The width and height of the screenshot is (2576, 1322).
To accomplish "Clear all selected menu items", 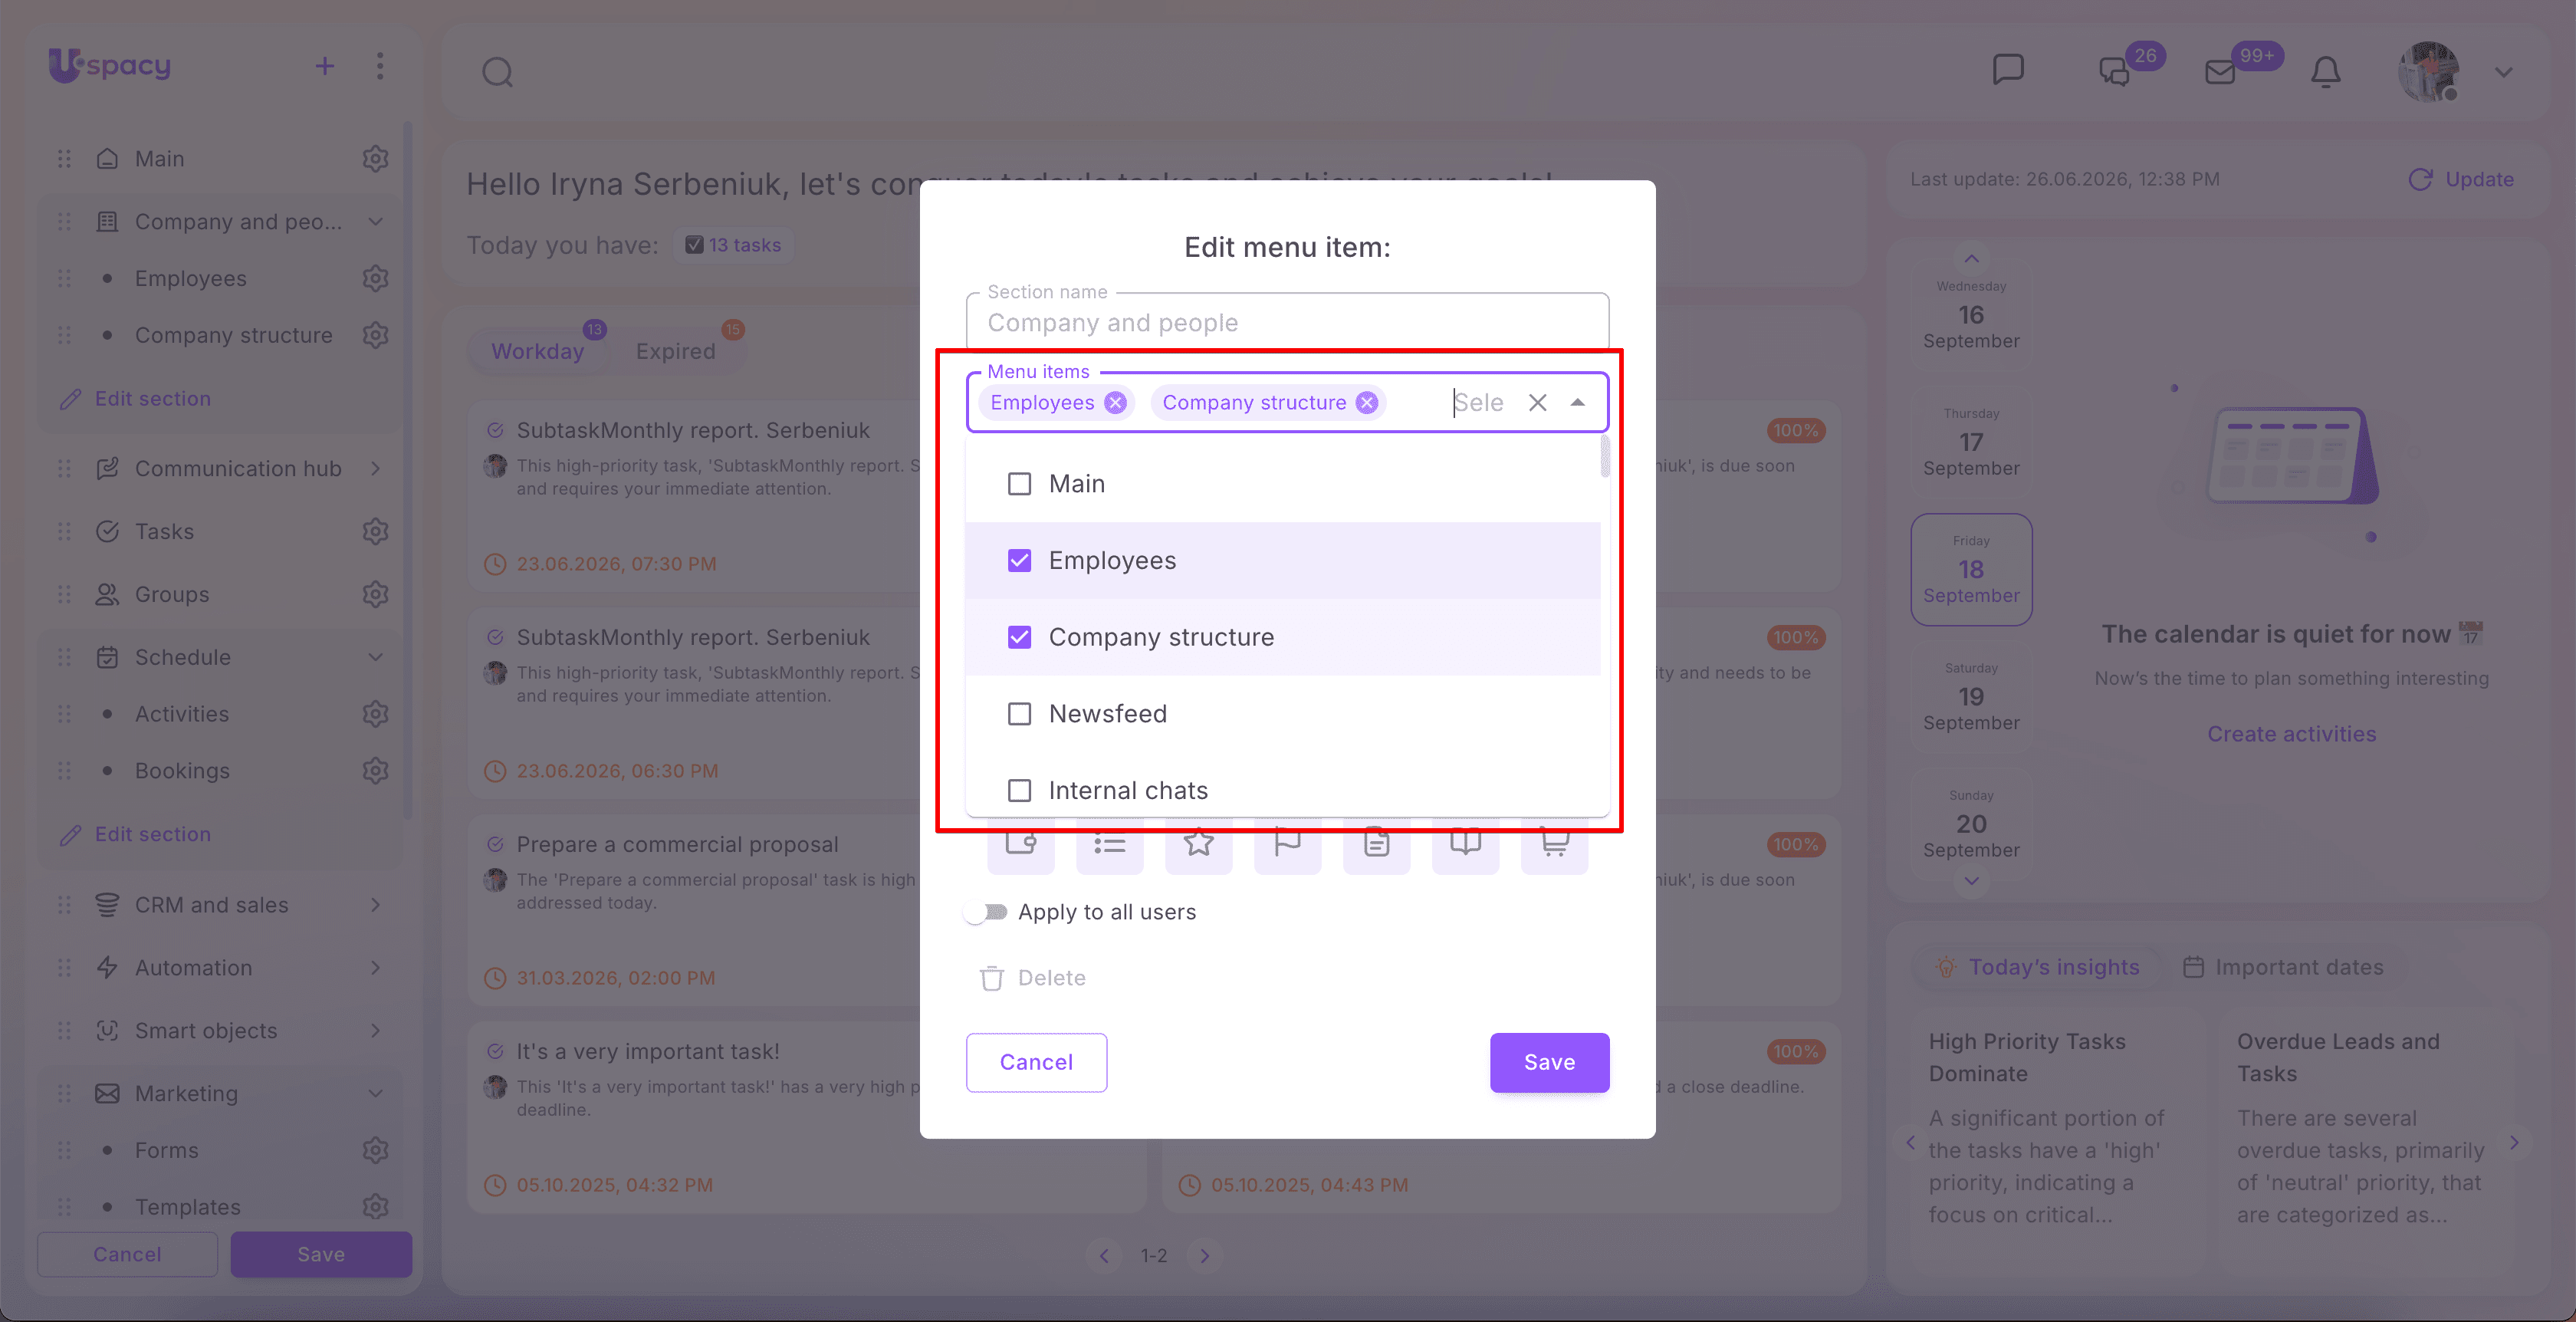I will point(1538,402).
